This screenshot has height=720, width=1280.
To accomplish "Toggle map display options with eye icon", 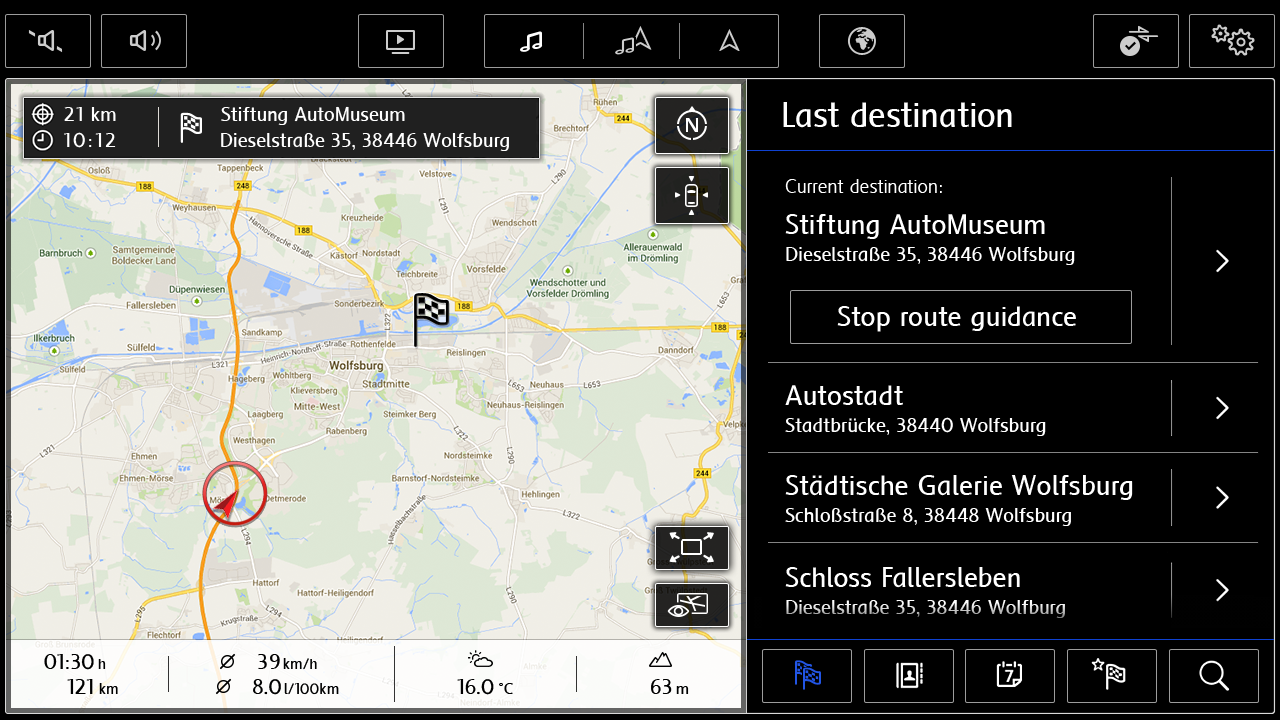I will [691, 604].
